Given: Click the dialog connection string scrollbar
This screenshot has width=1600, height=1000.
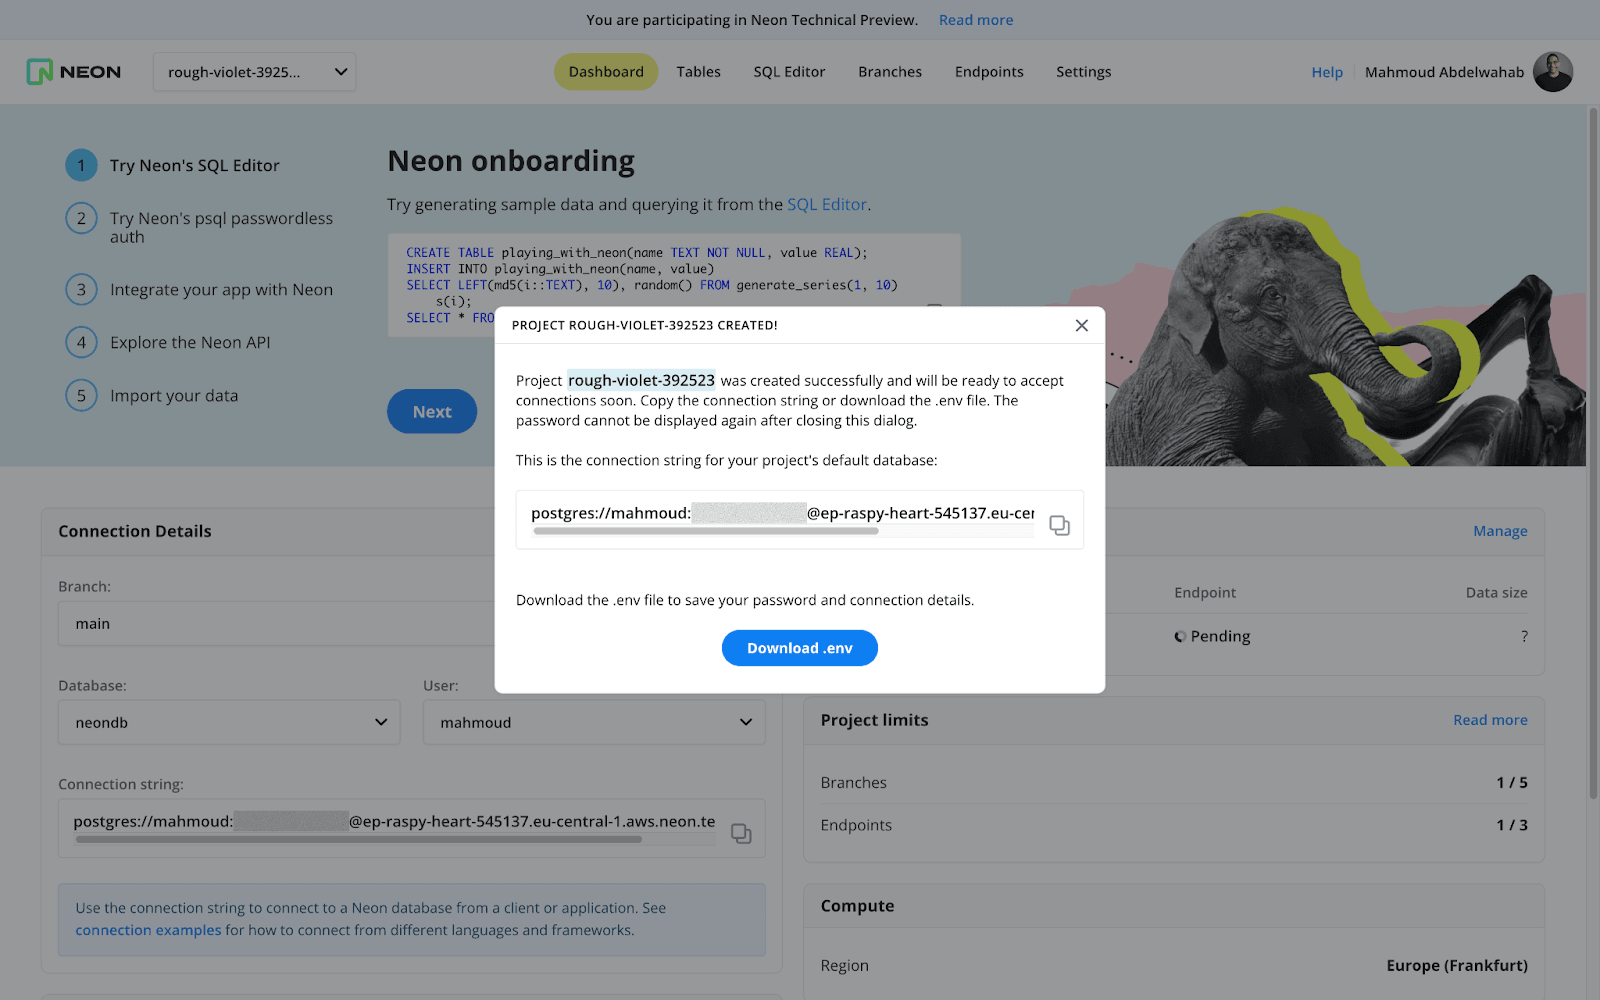Looking at the screenshot, I should (706, 532).
